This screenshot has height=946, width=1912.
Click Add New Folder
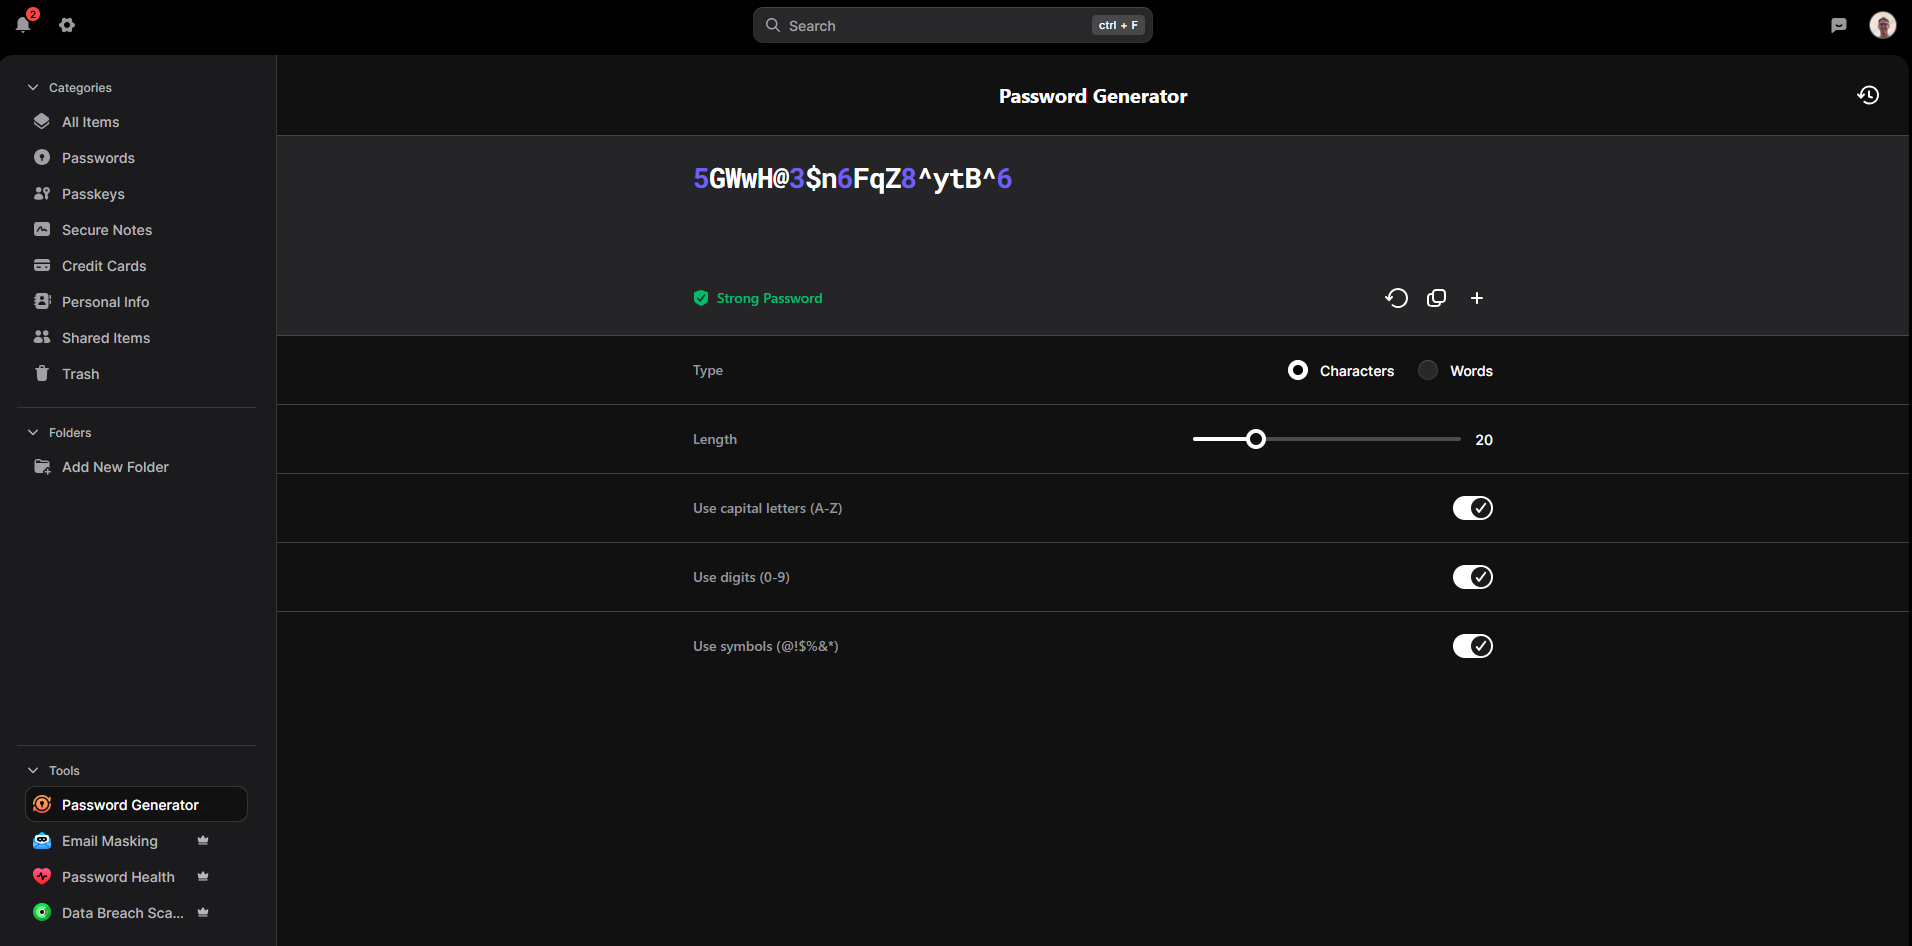(115, 467)
